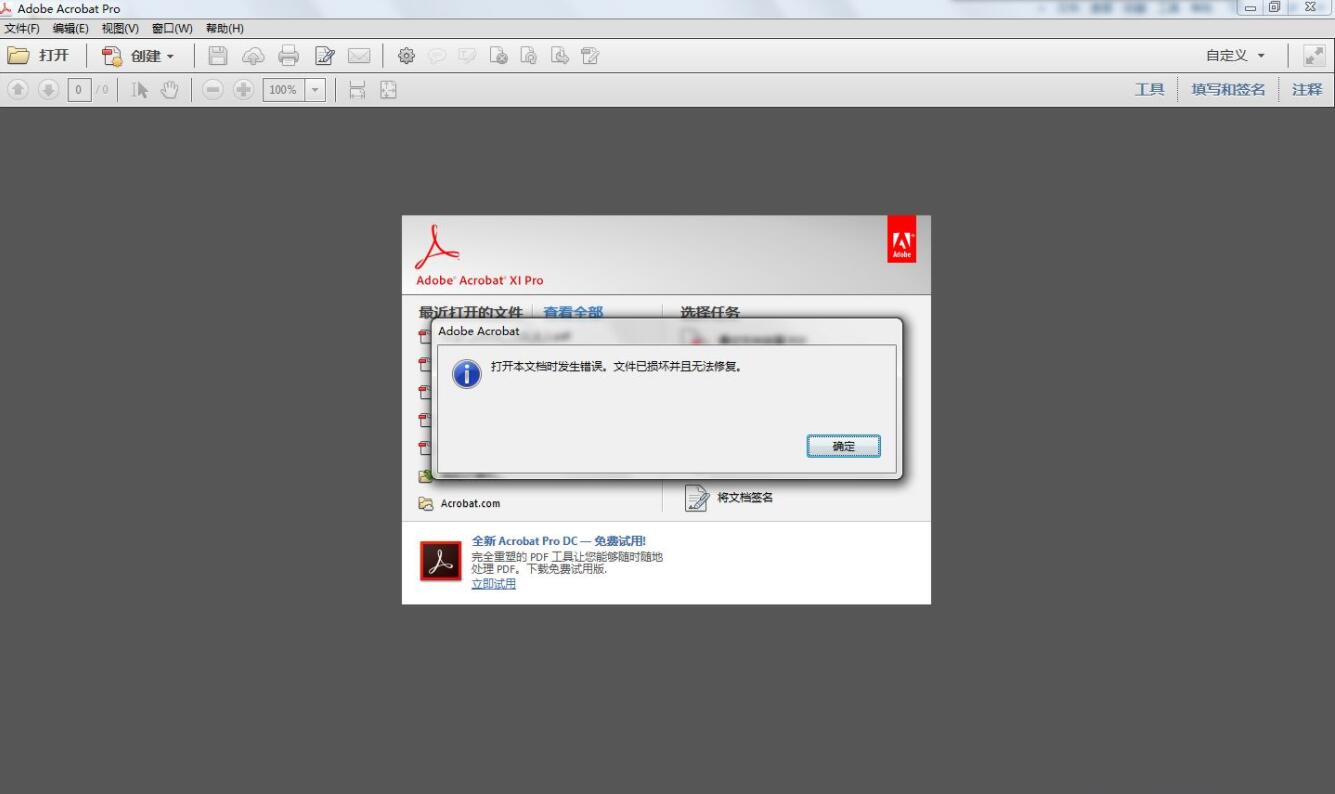Click the rotate page icon
The width and height of the screenshot is (1335, 794).
click(x=529, y=56)
